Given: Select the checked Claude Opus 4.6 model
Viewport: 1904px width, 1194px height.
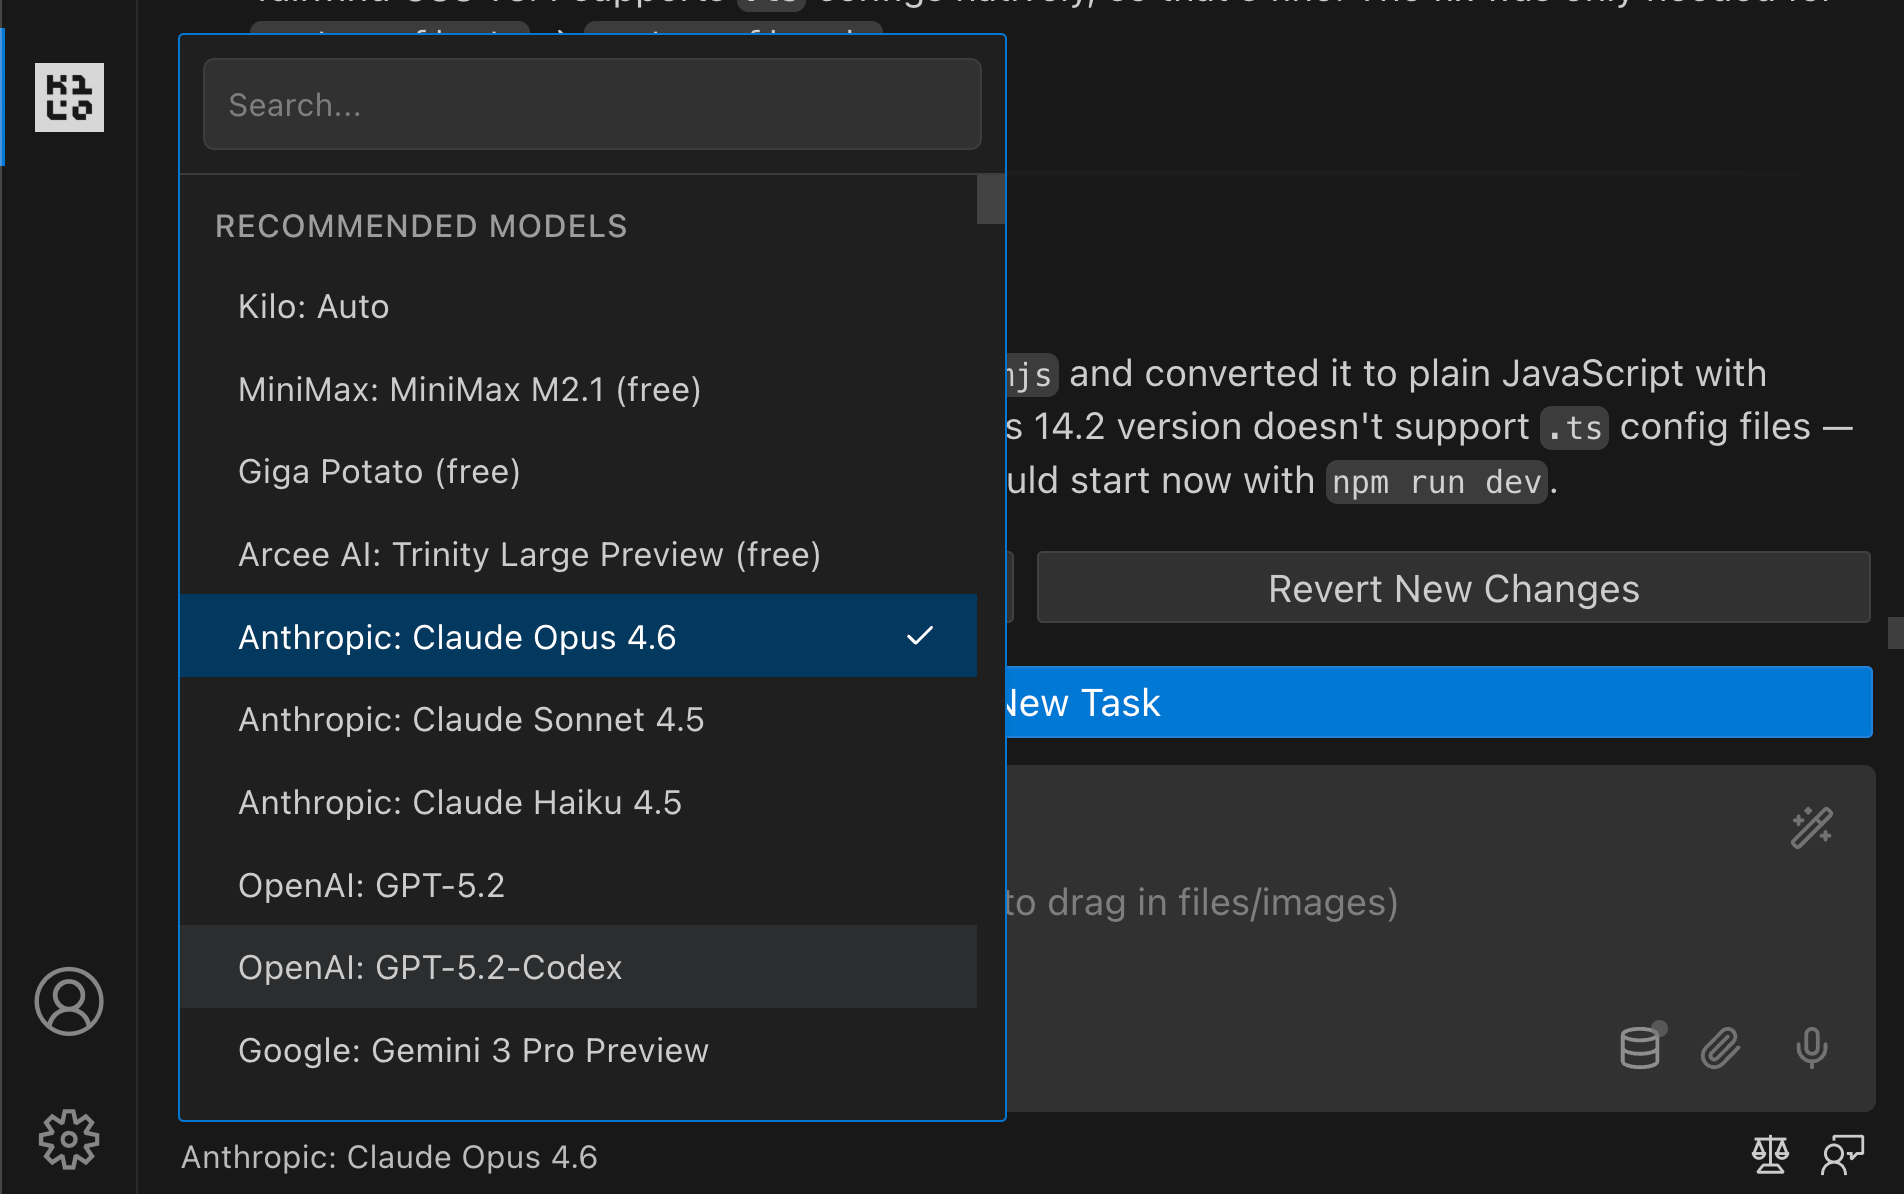Looking at the screenshot, I should 578,637.
